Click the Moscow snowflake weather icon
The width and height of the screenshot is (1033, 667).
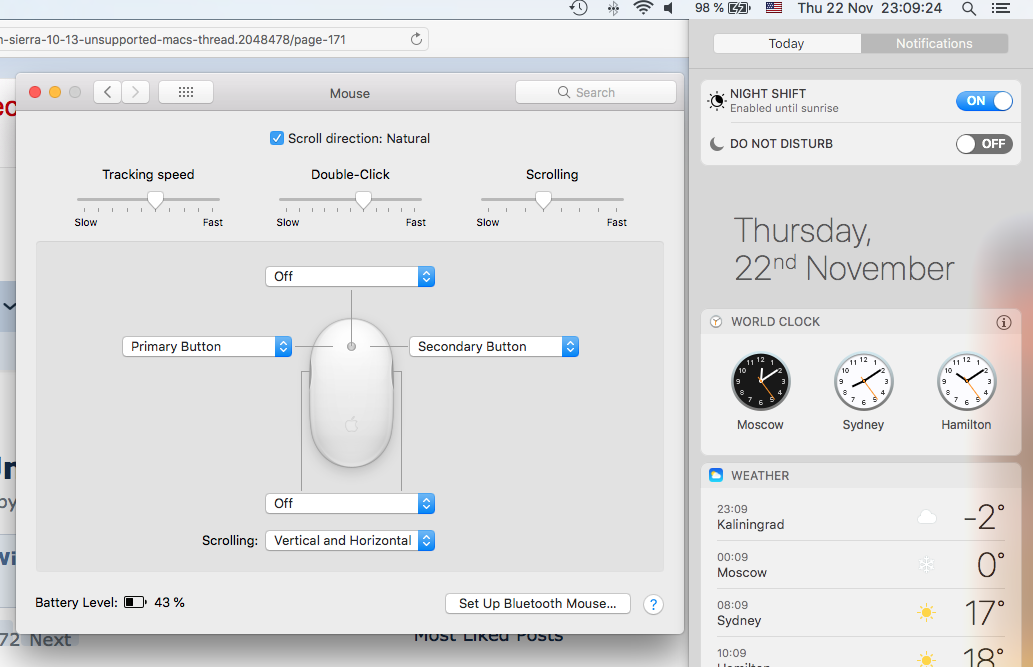click(x=926, y=565)
